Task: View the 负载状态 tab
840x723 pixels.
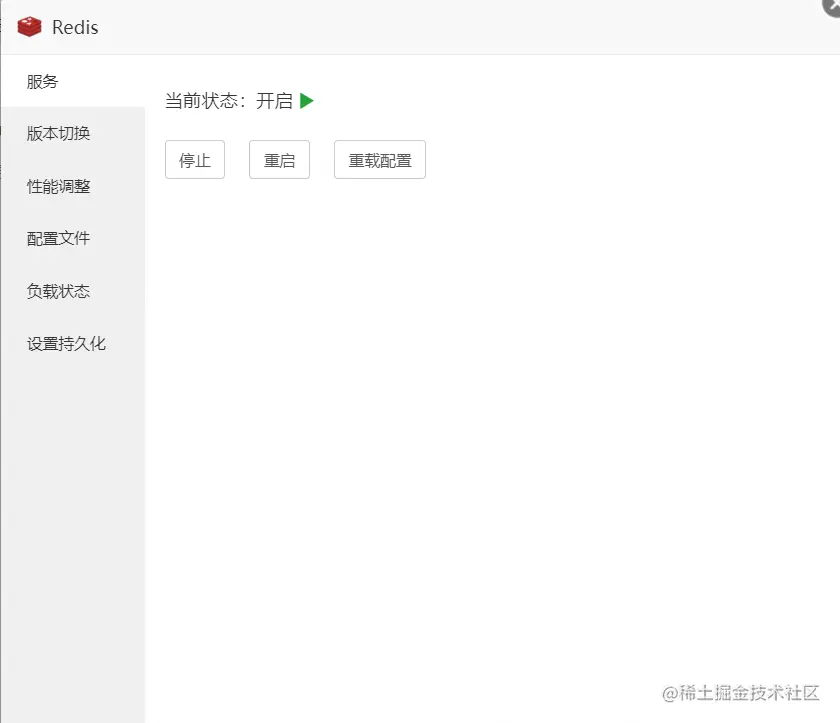Action: tap(73, 291)
